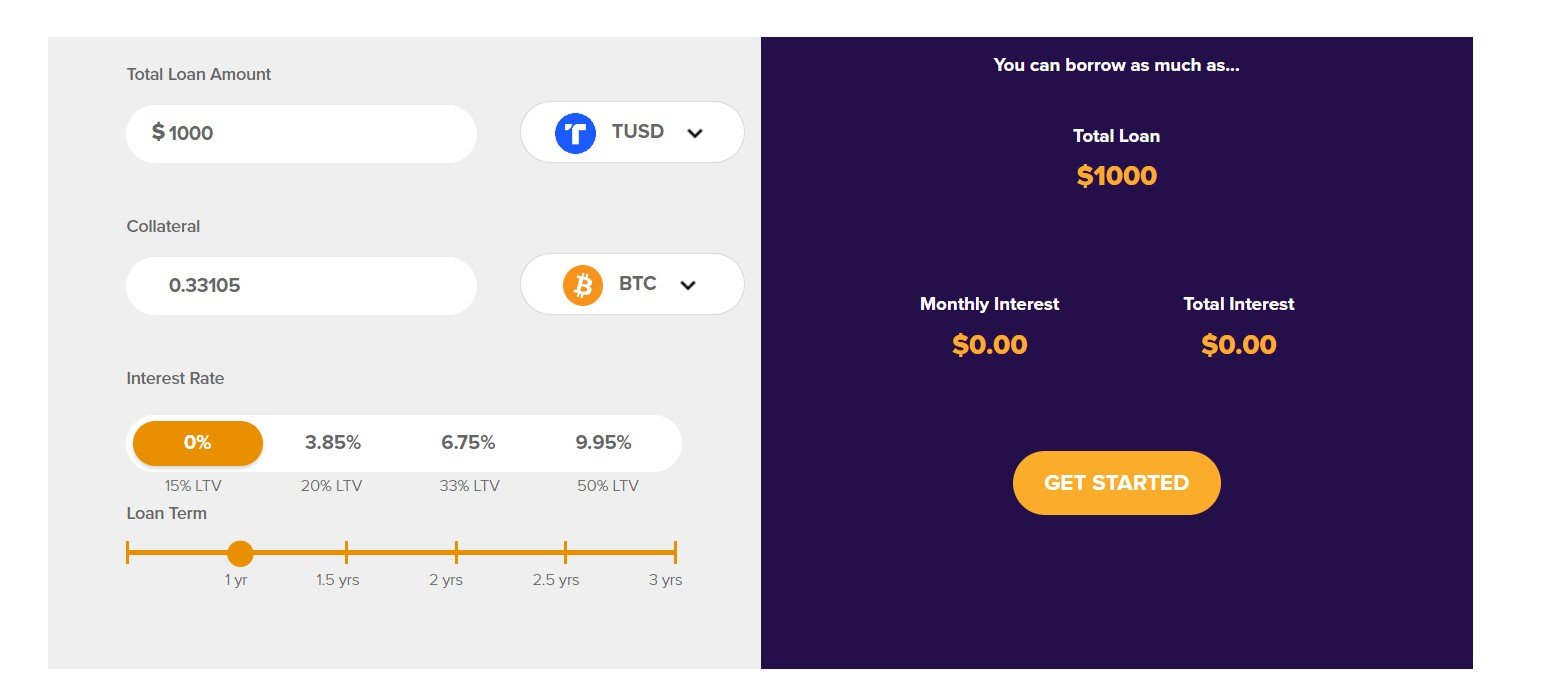
Task: Select the 3.85% interest rate option
Action: (x=333, y=443)
